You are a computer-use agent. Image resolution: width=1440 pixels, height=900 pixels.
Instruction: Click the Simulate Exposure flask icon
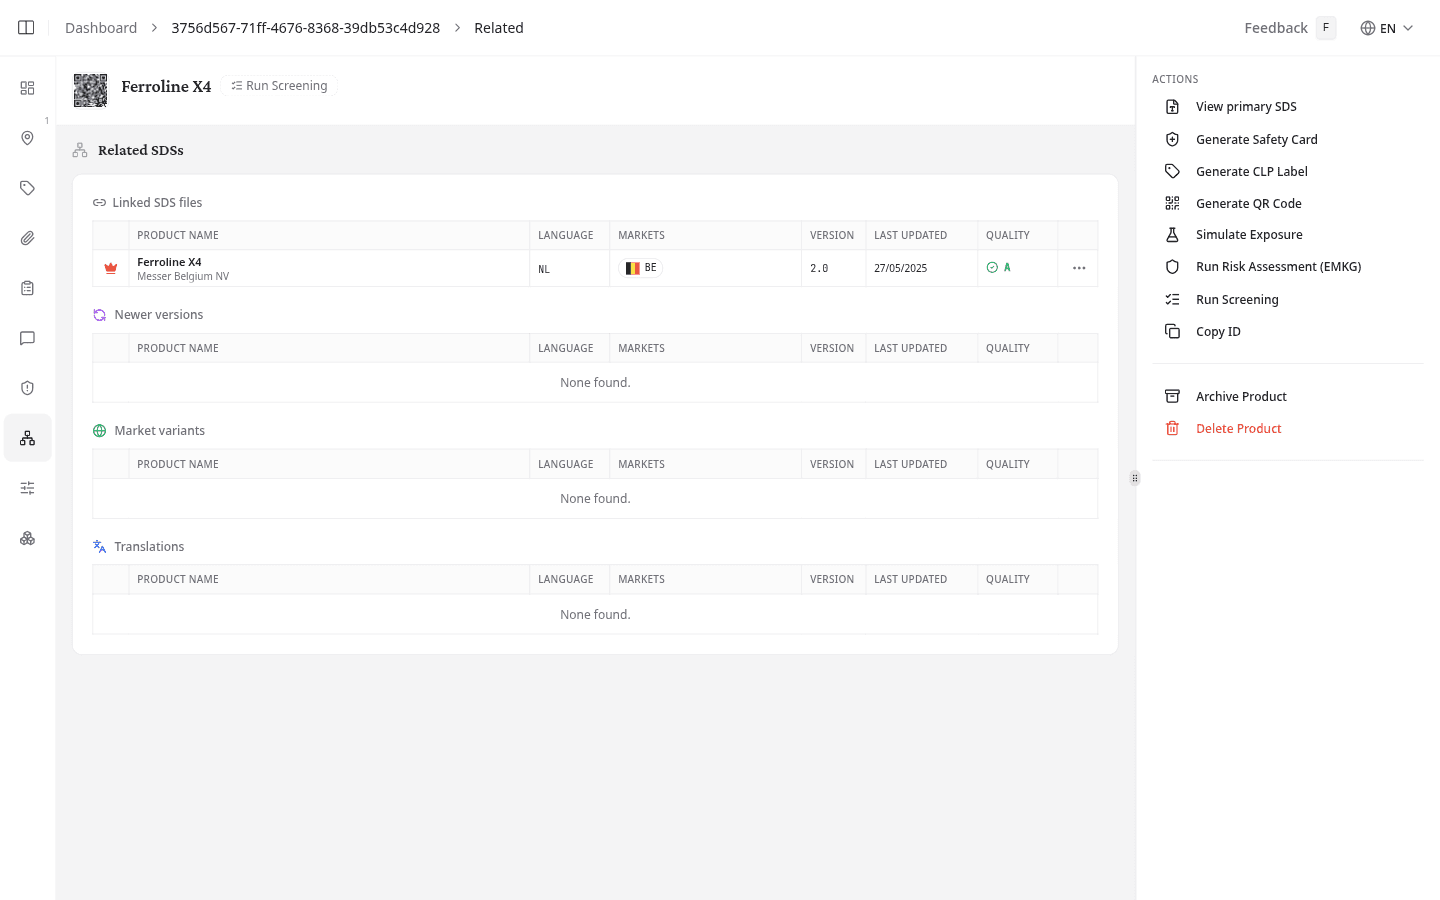pos(1172,235)
